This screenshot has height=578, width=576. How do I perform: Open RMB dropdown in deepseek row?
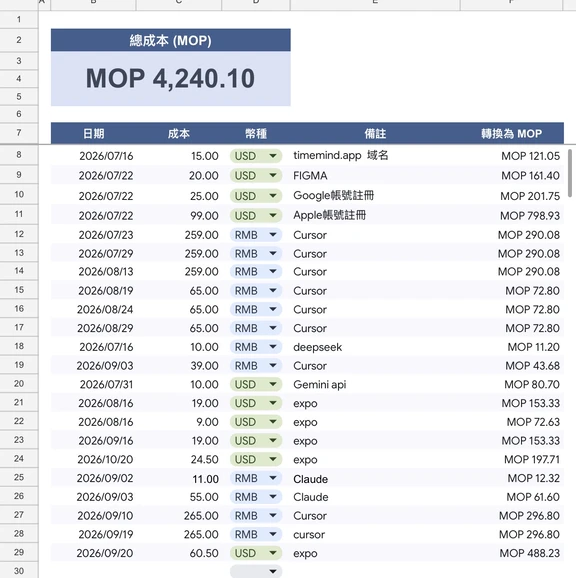(256, 347)
